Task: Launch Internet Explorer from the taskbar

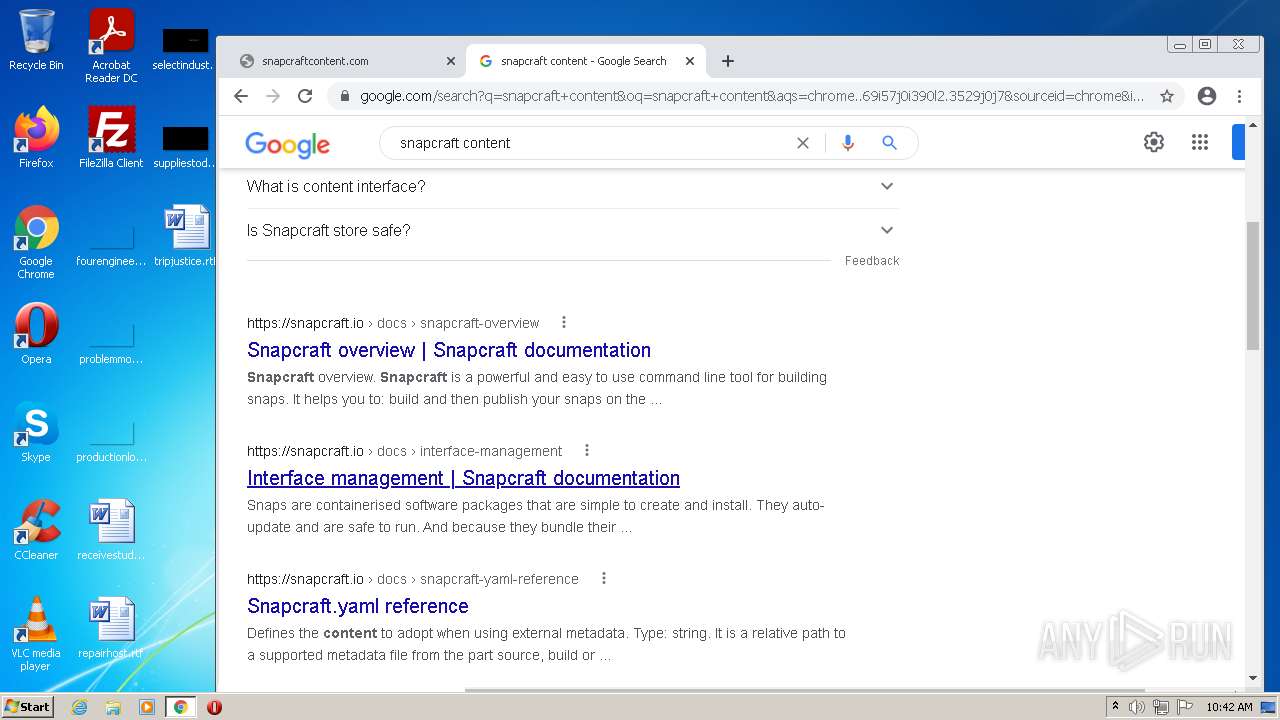Action: [79, 707]
